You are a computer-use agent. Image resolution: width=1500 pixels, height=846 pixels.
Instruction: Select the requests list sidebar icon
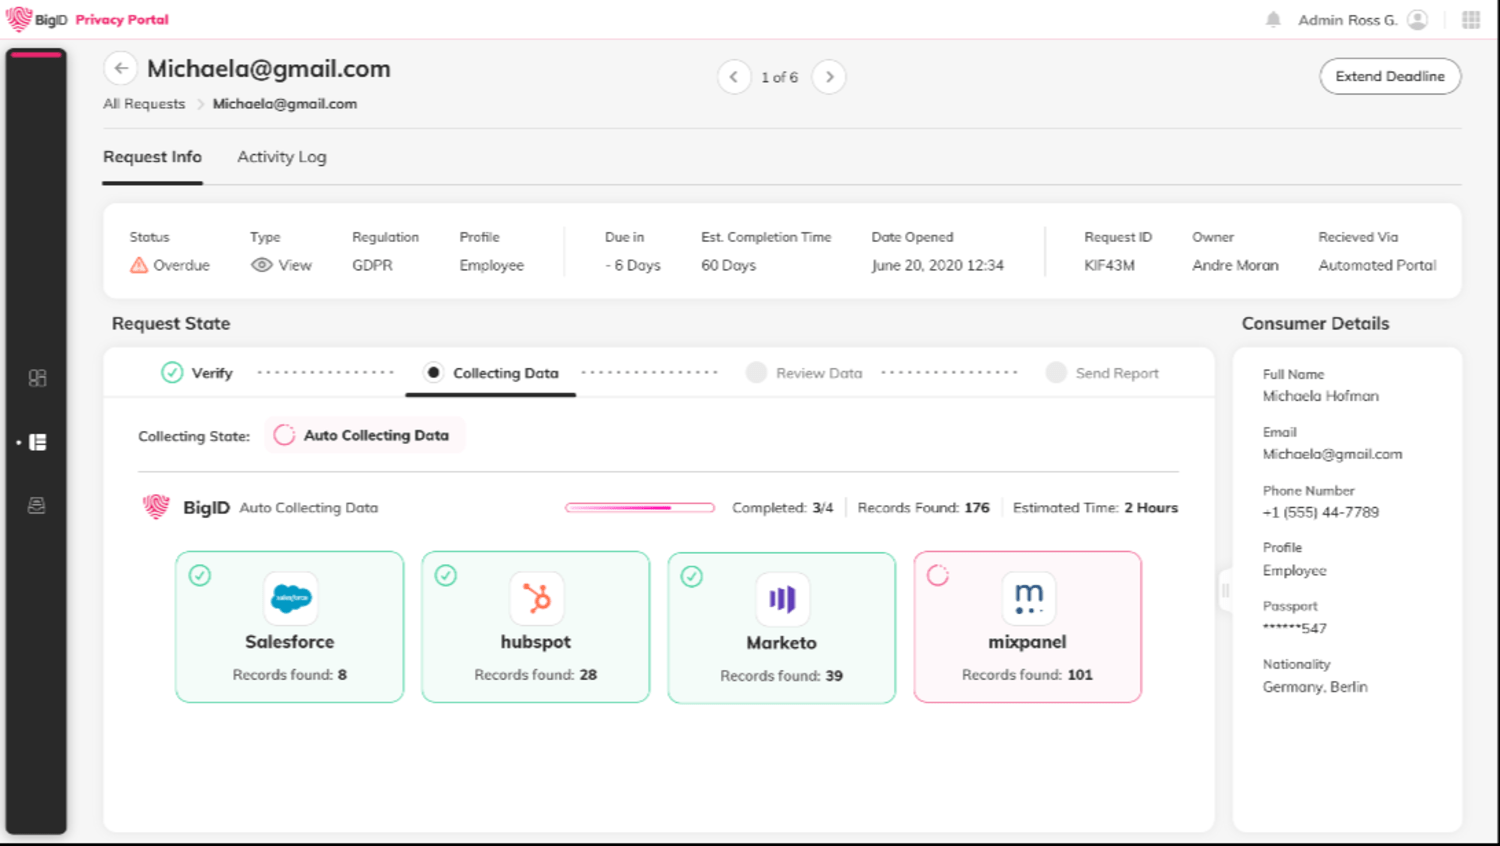pos(38,442)
